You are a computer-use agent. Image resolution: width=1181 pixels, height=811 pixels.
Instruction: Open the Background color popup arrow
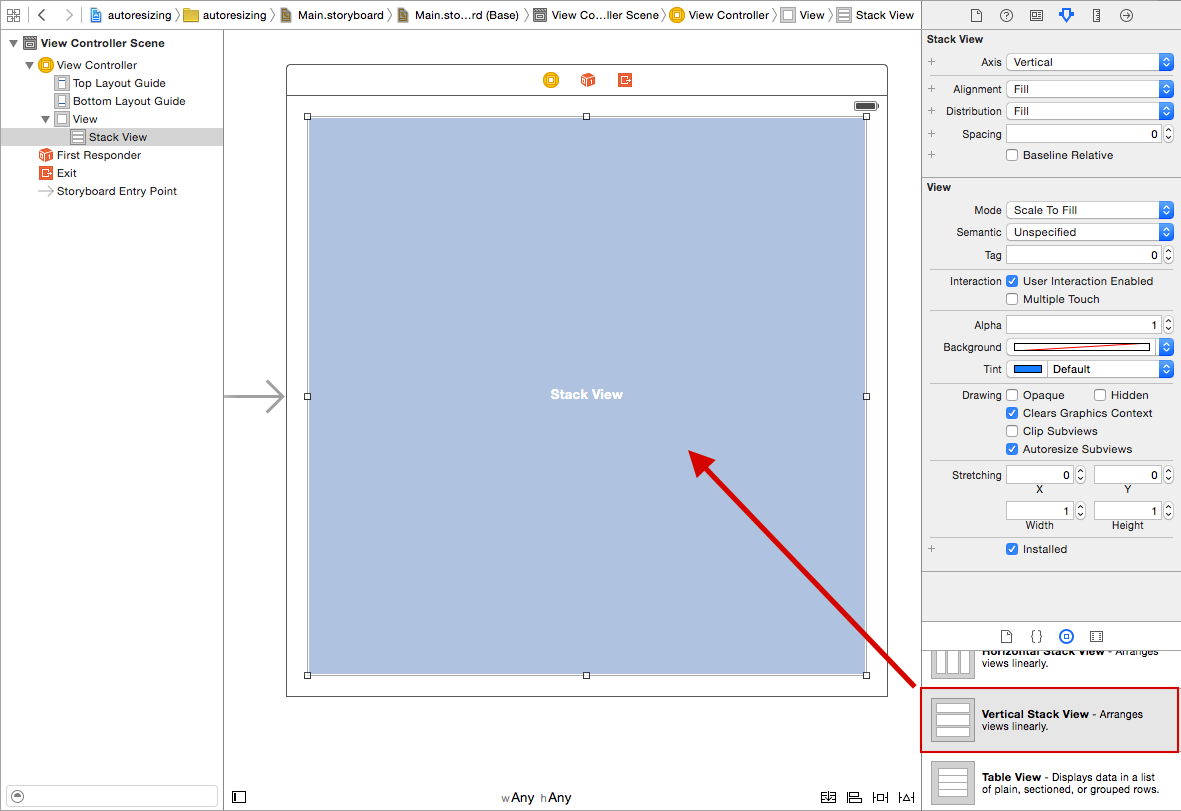tap(1166, 347)
